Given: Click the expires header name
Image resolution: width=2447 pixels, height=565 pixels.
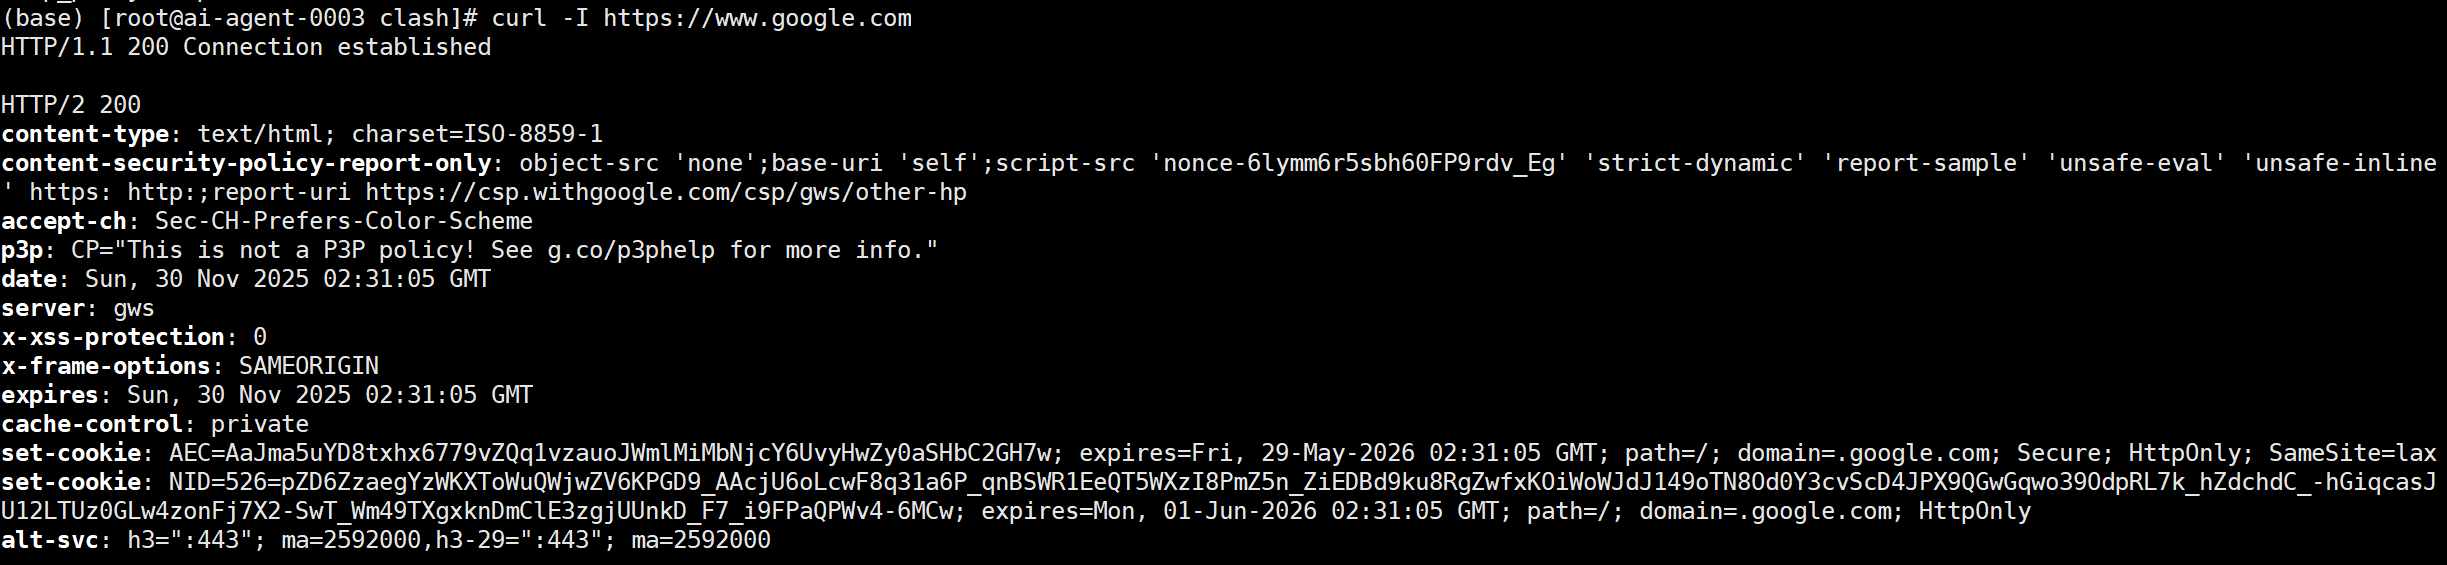Looking at the screenshot, I should [x=50, y=395].
